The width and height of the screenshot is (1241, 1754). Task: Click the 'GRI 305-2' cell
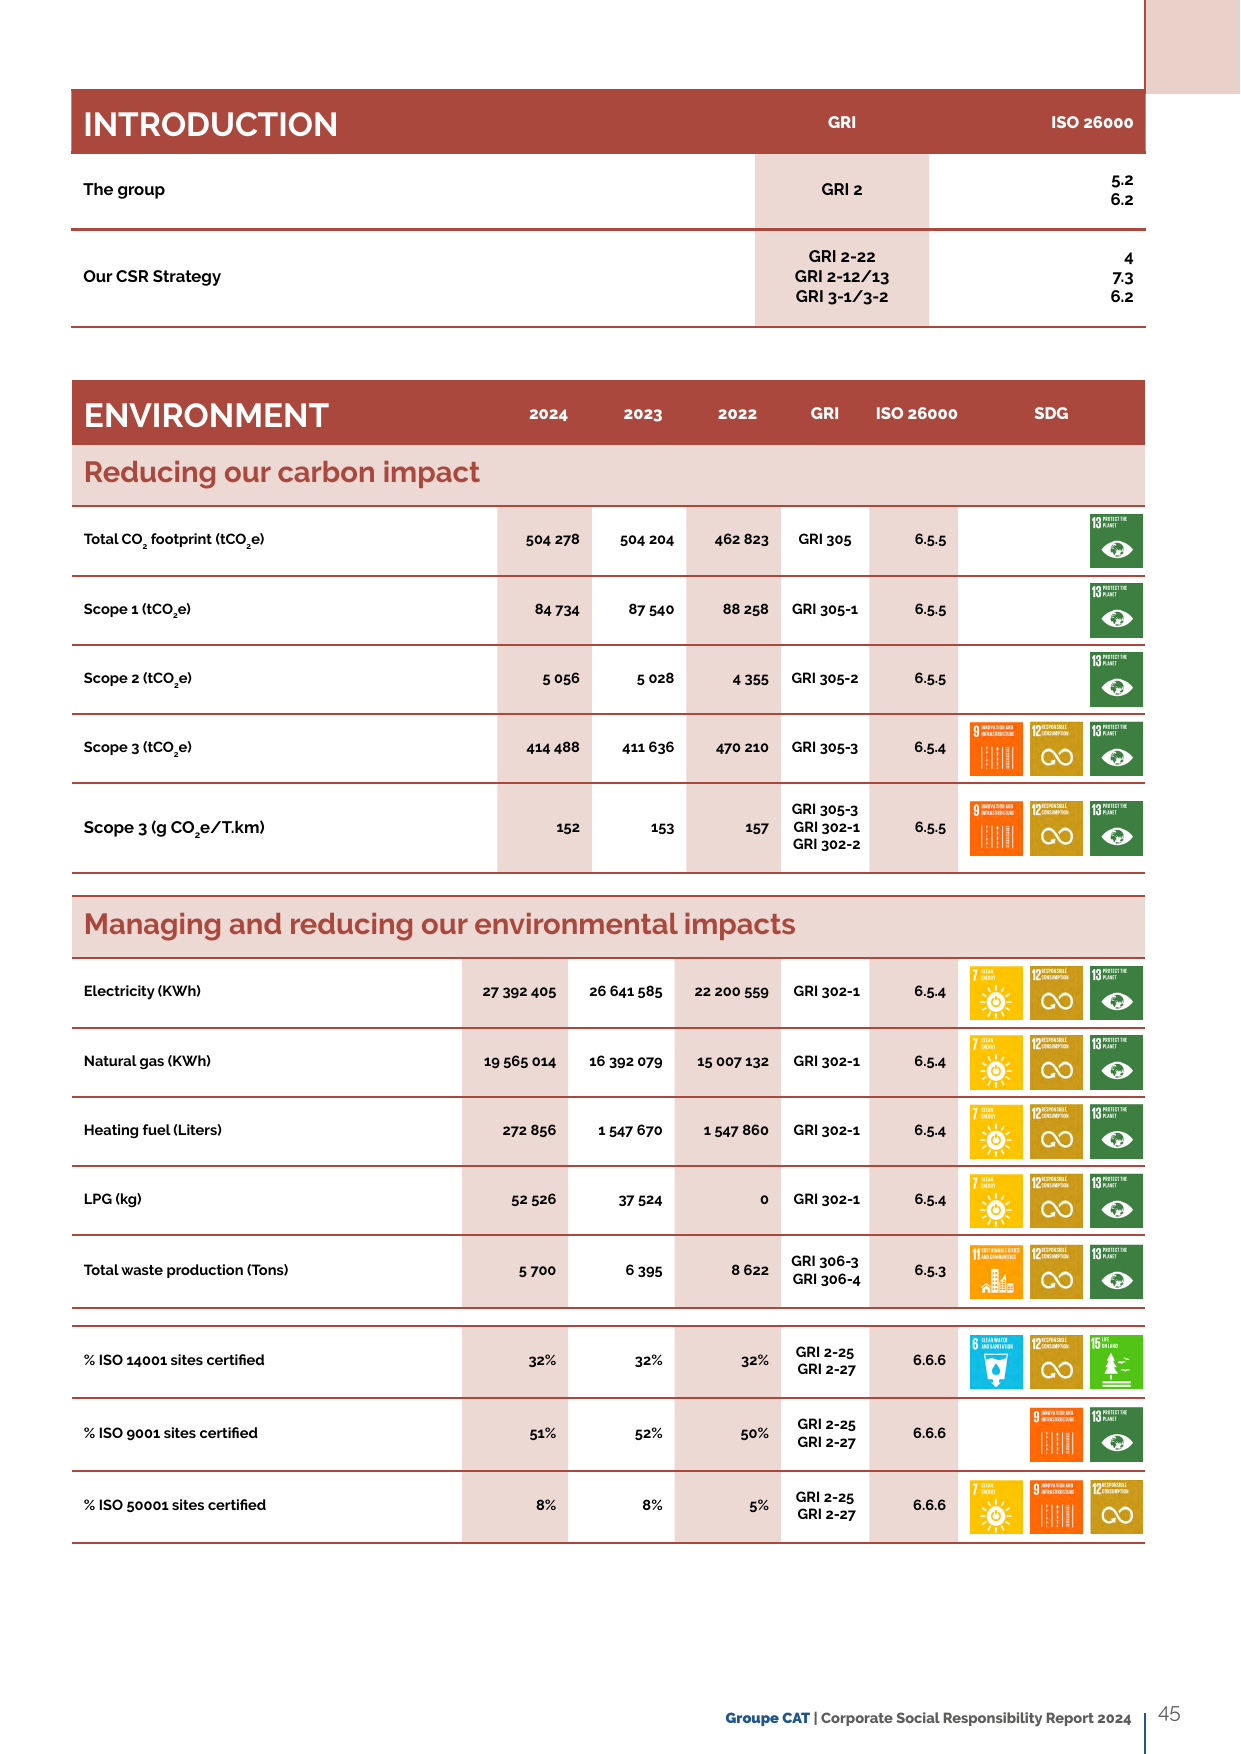pos(825,678)
